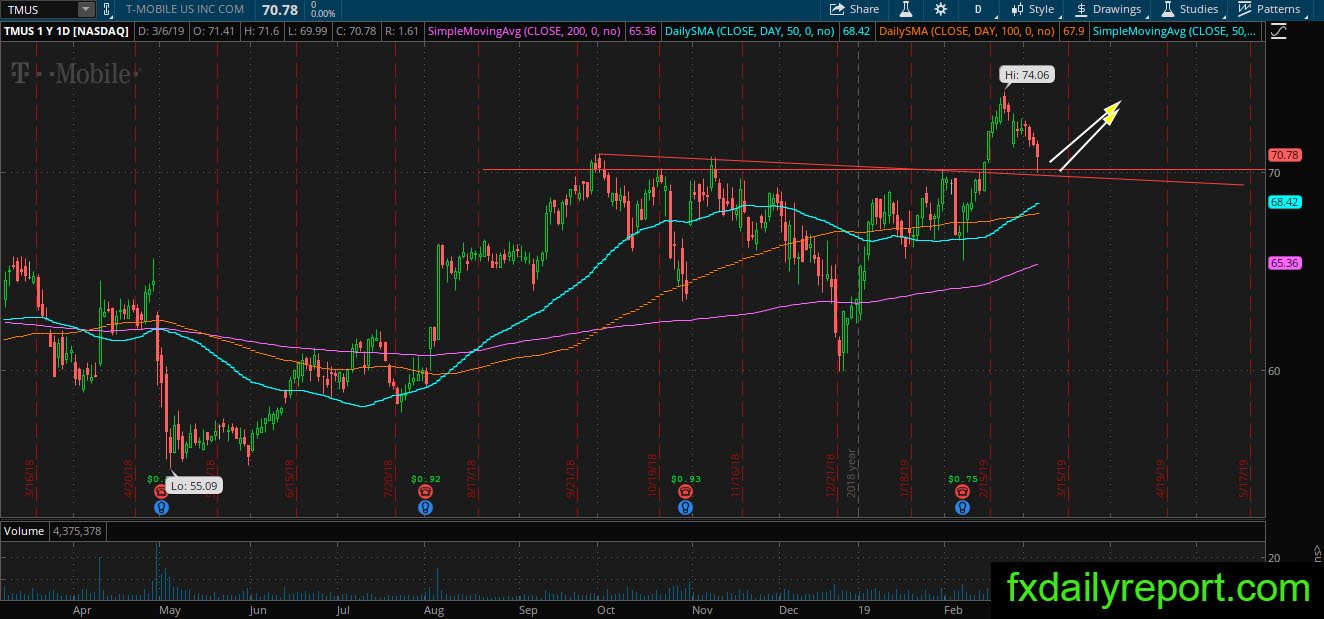Click the TMUS symbol input field
Image resolution: width=1324 pixels, height=619 pixels.
[x=39, y=9]
